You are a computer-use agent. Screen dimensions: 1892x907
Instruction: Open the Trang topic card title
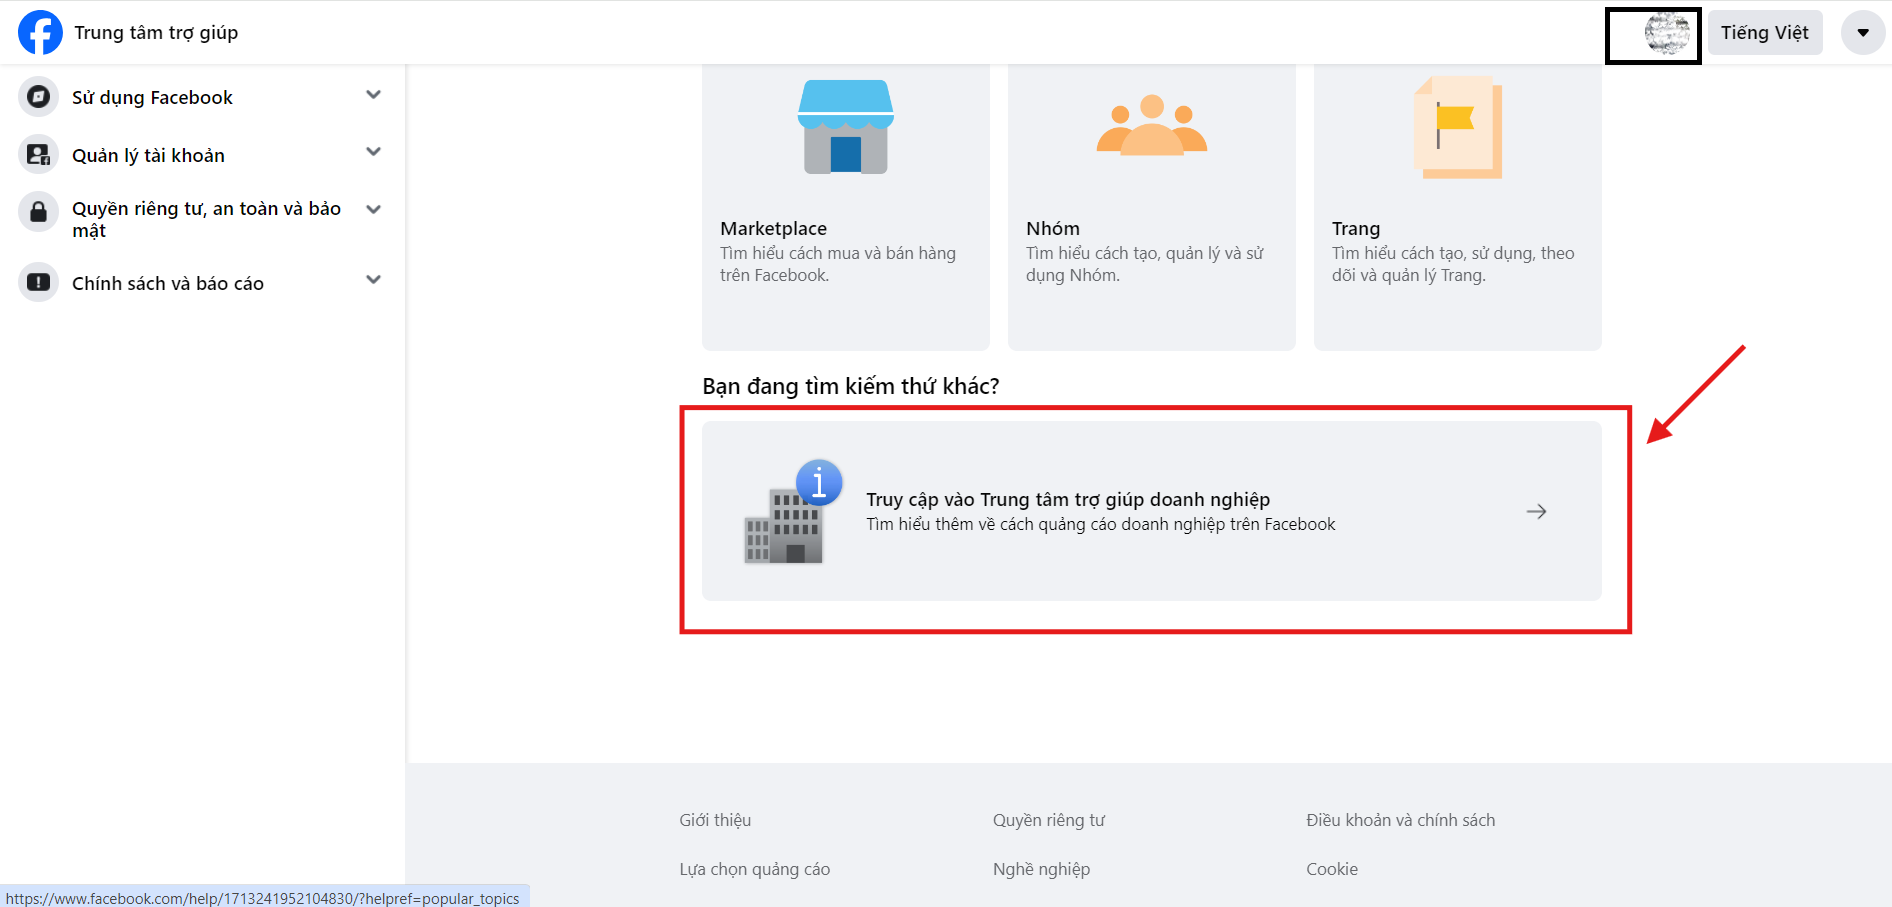[1355, 228]
